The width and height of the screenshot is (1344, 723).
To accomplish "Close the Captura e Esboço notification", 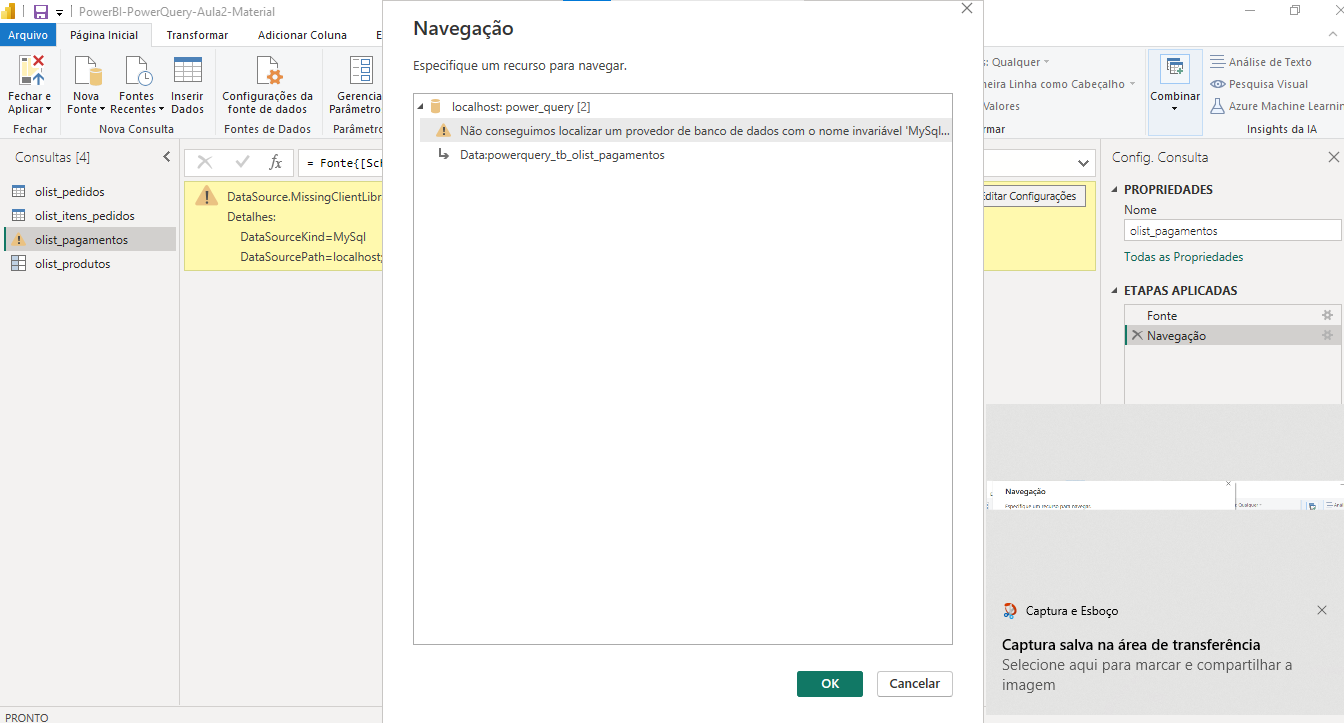I will 1322,610.
